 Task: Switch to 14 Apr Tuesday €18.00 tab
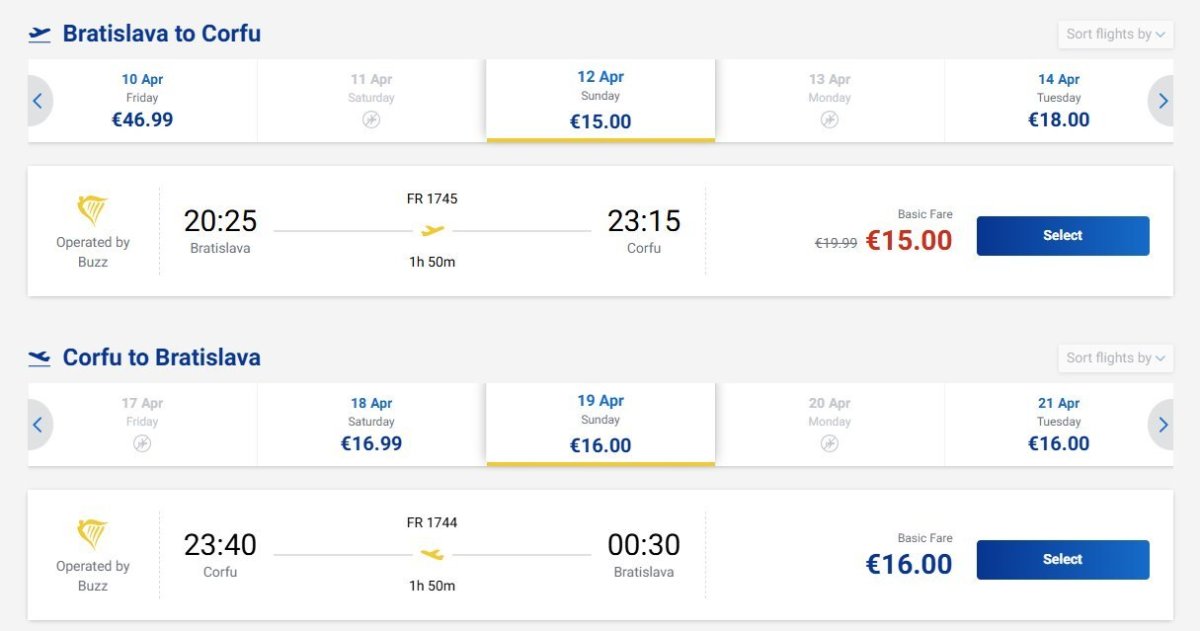(x=1058, y=100)
